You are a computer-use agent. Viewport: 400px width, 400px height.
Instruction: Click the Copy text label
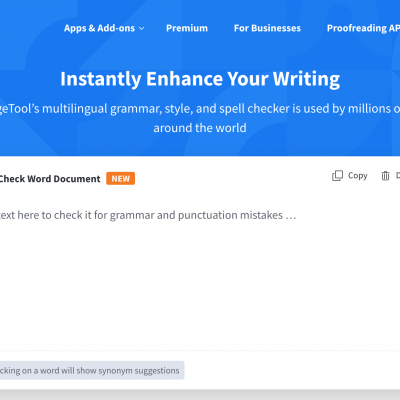pos(358,176)
